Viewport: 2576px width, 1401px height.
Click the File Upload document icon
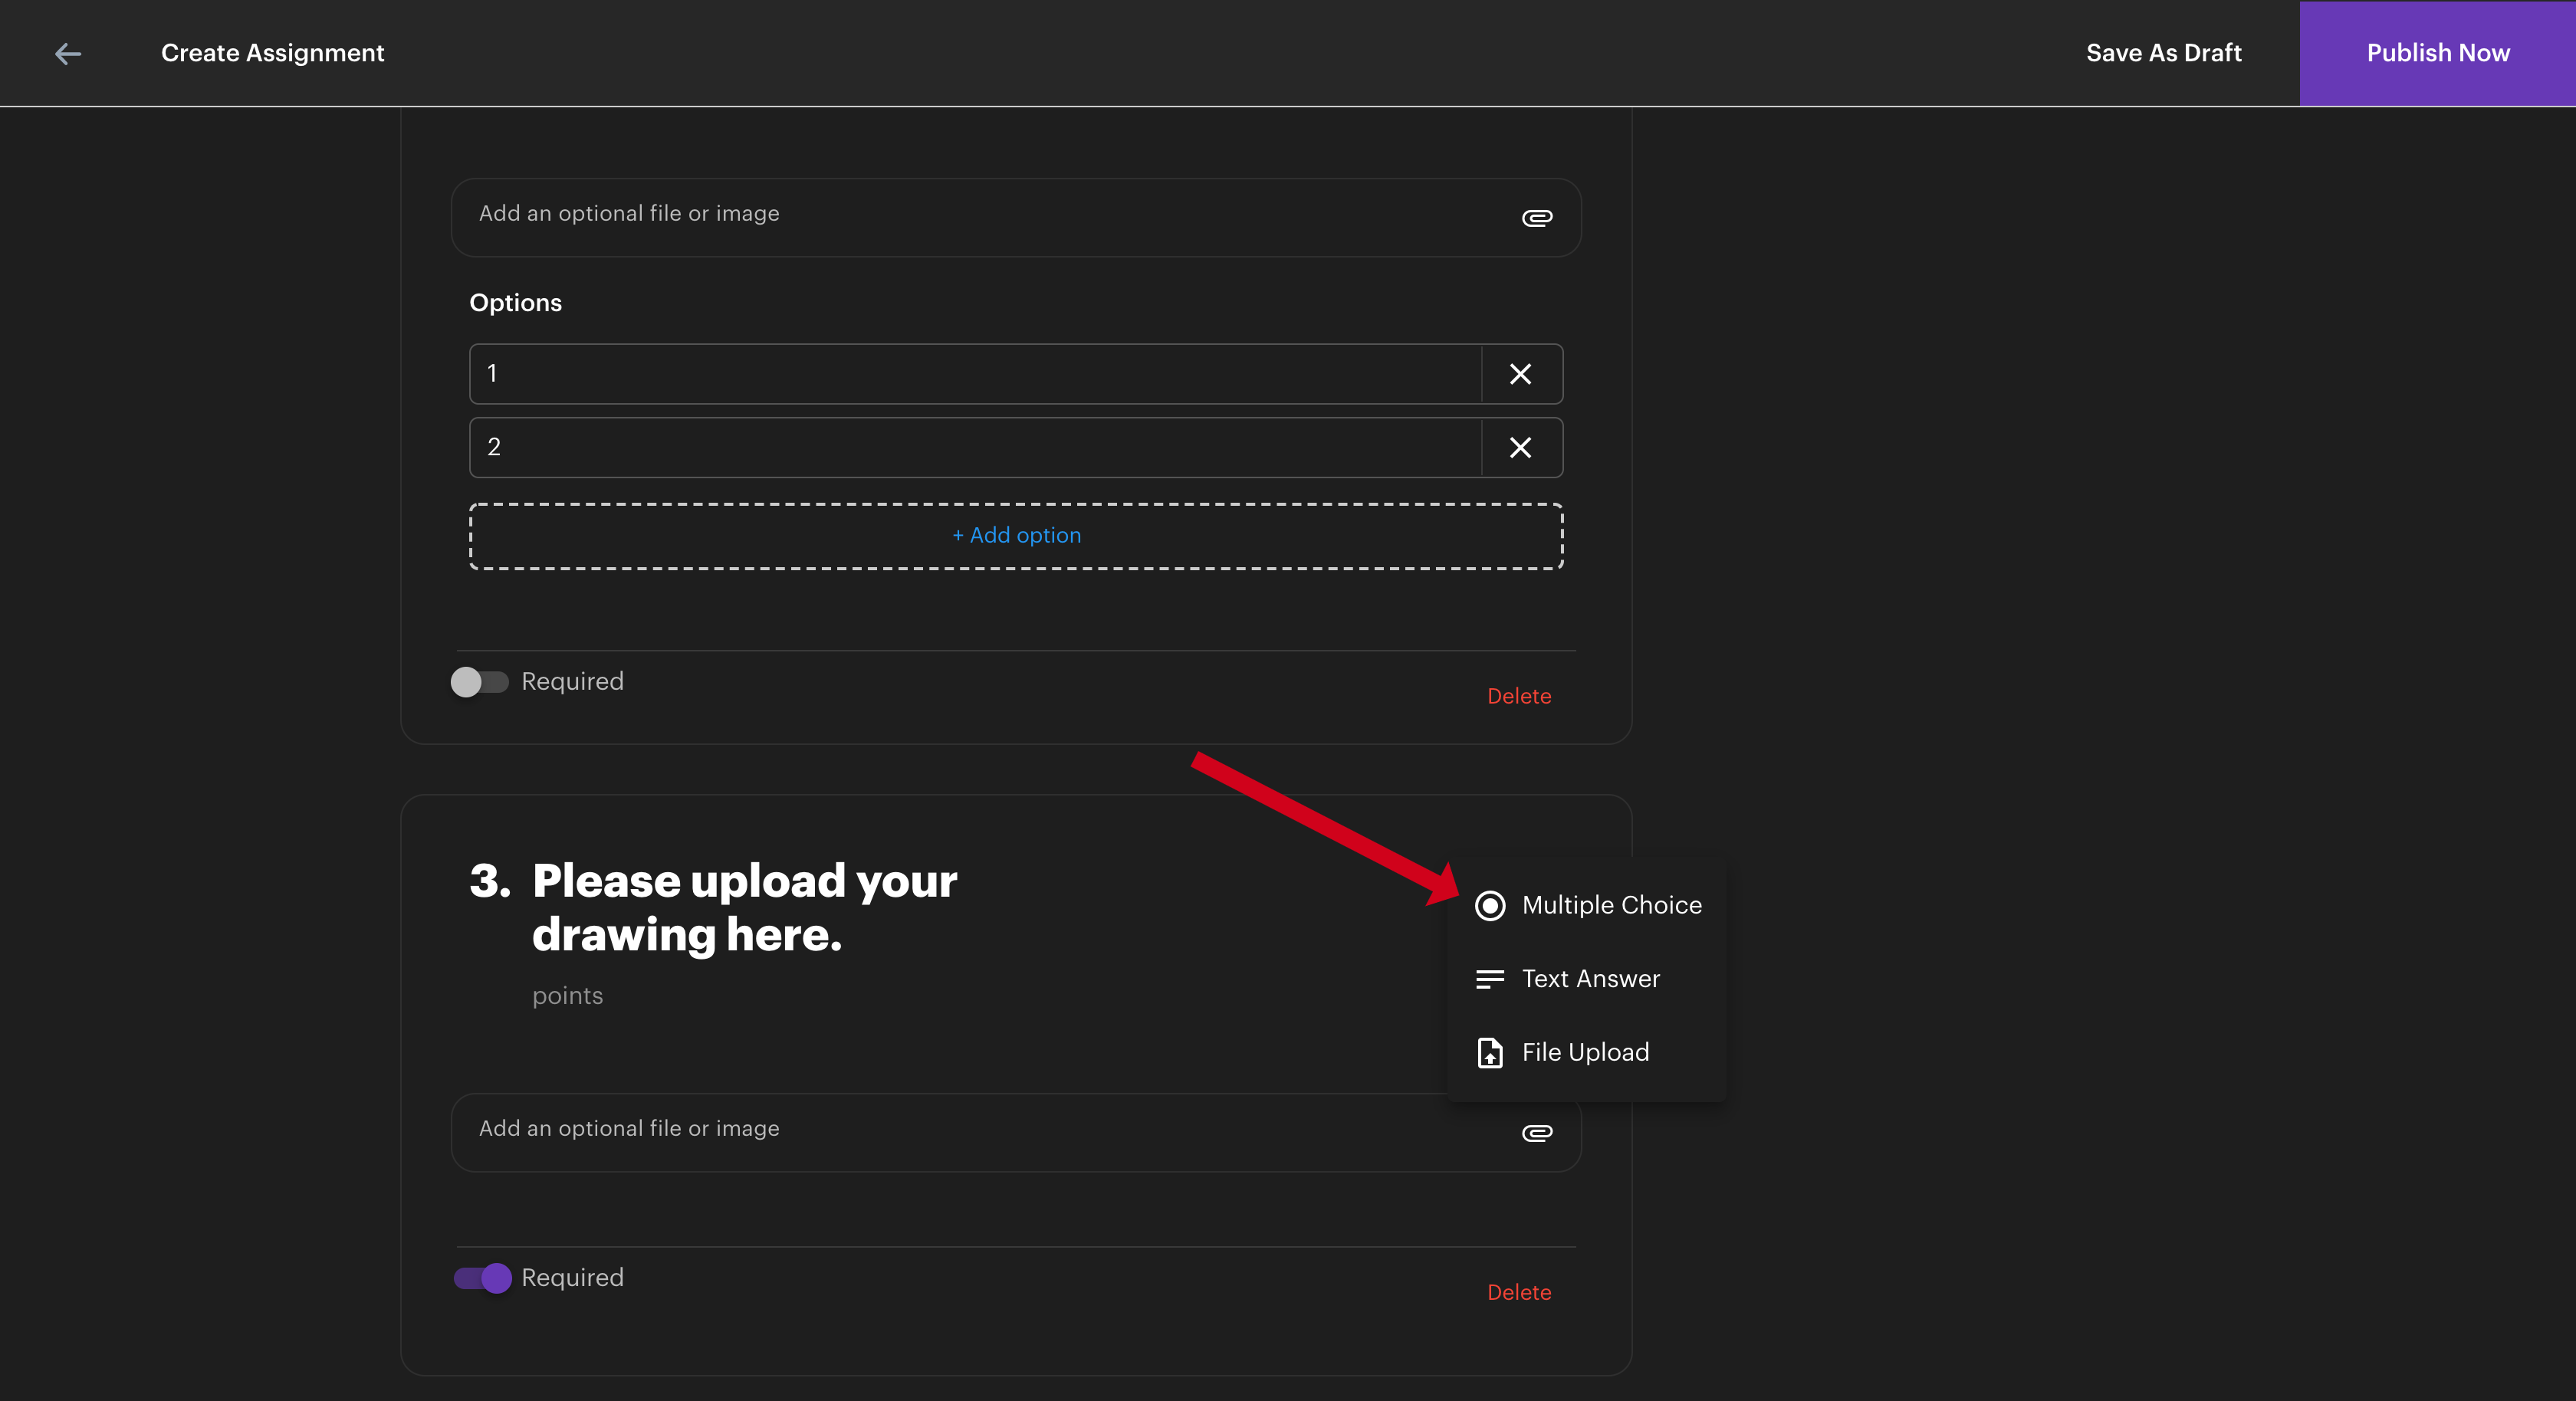[x=1490, y=1052]
